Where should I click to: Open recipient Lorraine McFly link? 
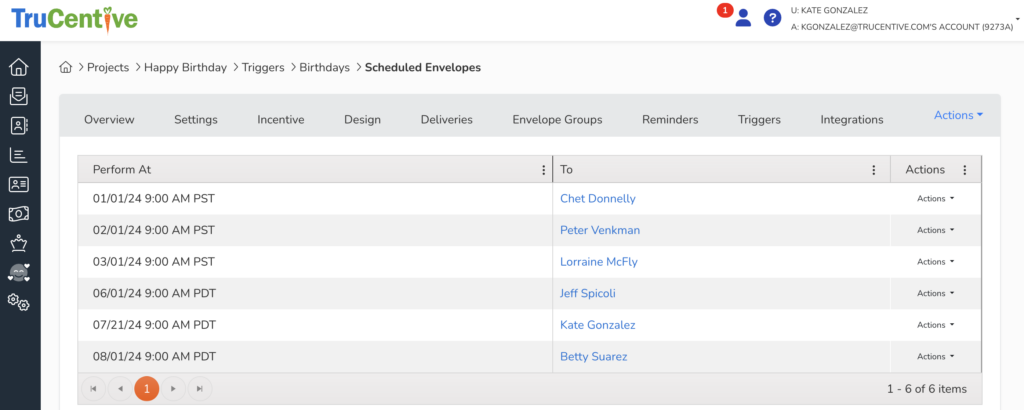598,262
